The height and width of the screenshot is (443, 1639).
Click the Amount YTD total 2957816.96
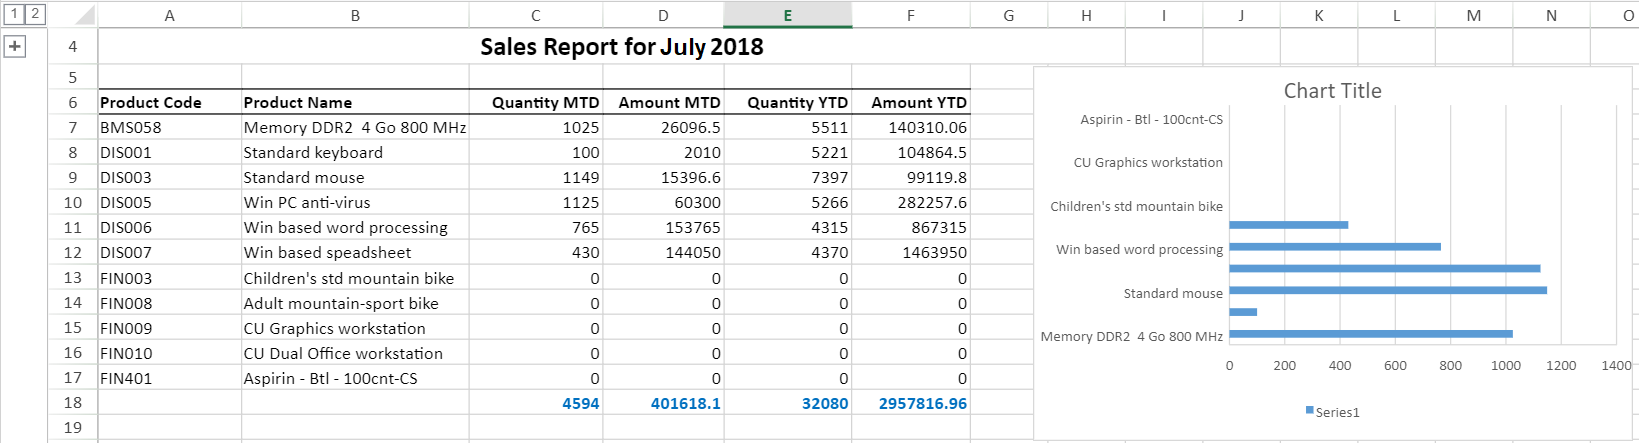pos(922,403)
